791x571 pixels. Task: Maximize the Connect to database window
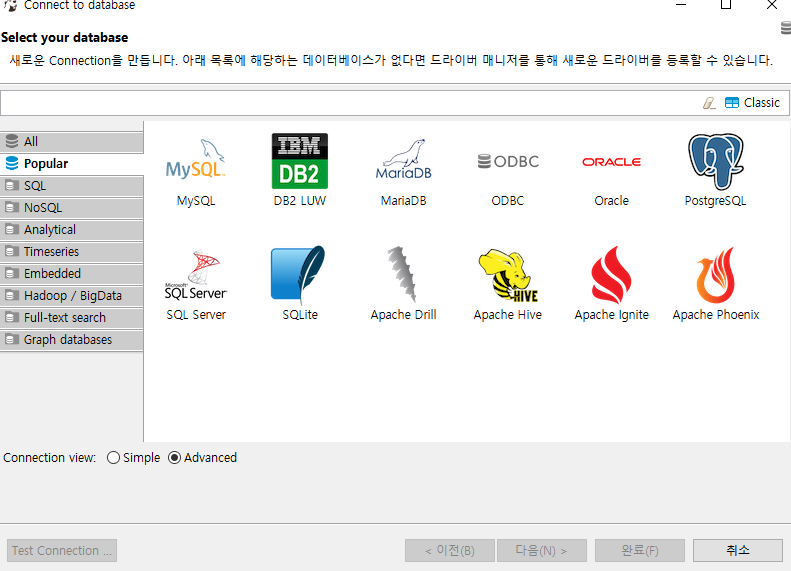(726, 5)
